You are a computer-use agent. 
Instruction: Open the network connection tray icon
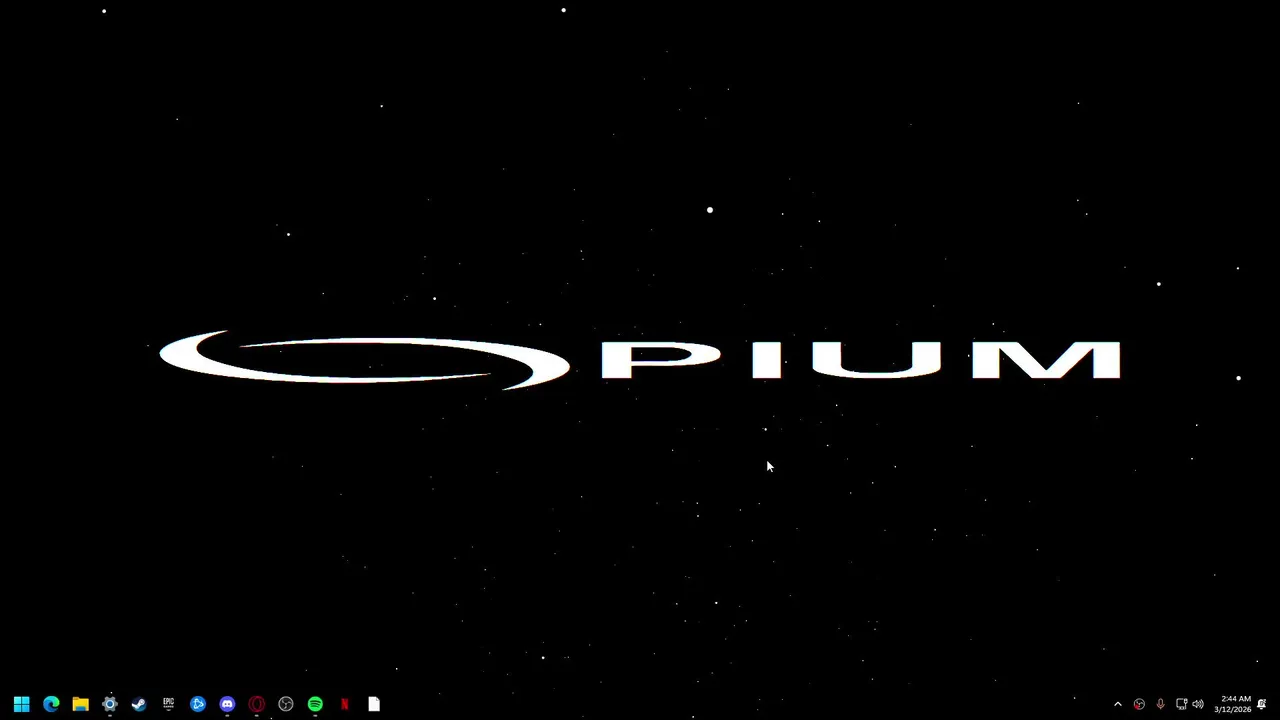[x=1181, y=704]
